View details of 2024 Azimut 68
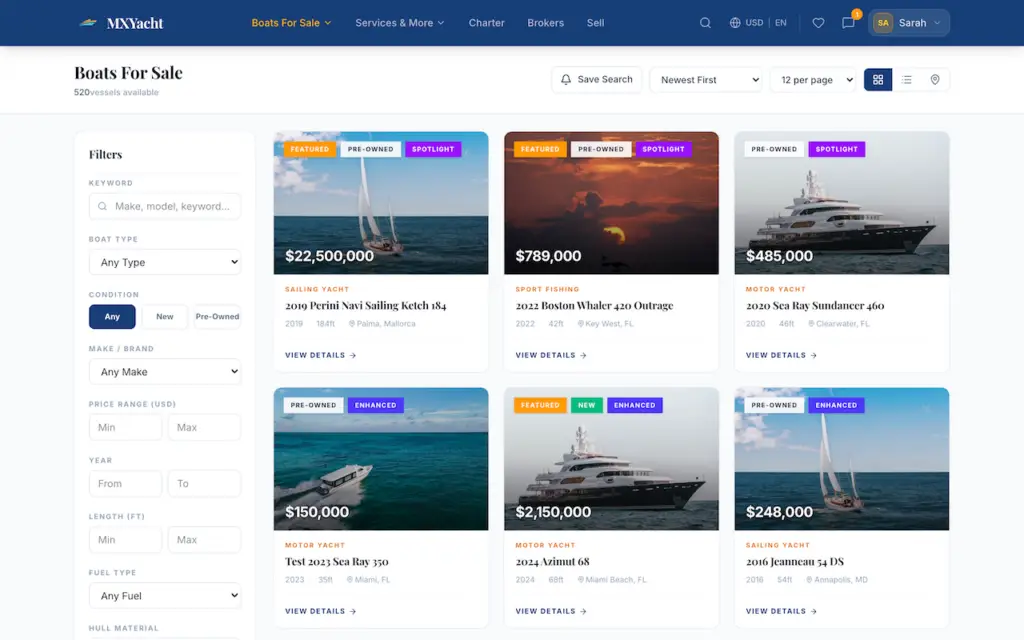 pos(551,612)
